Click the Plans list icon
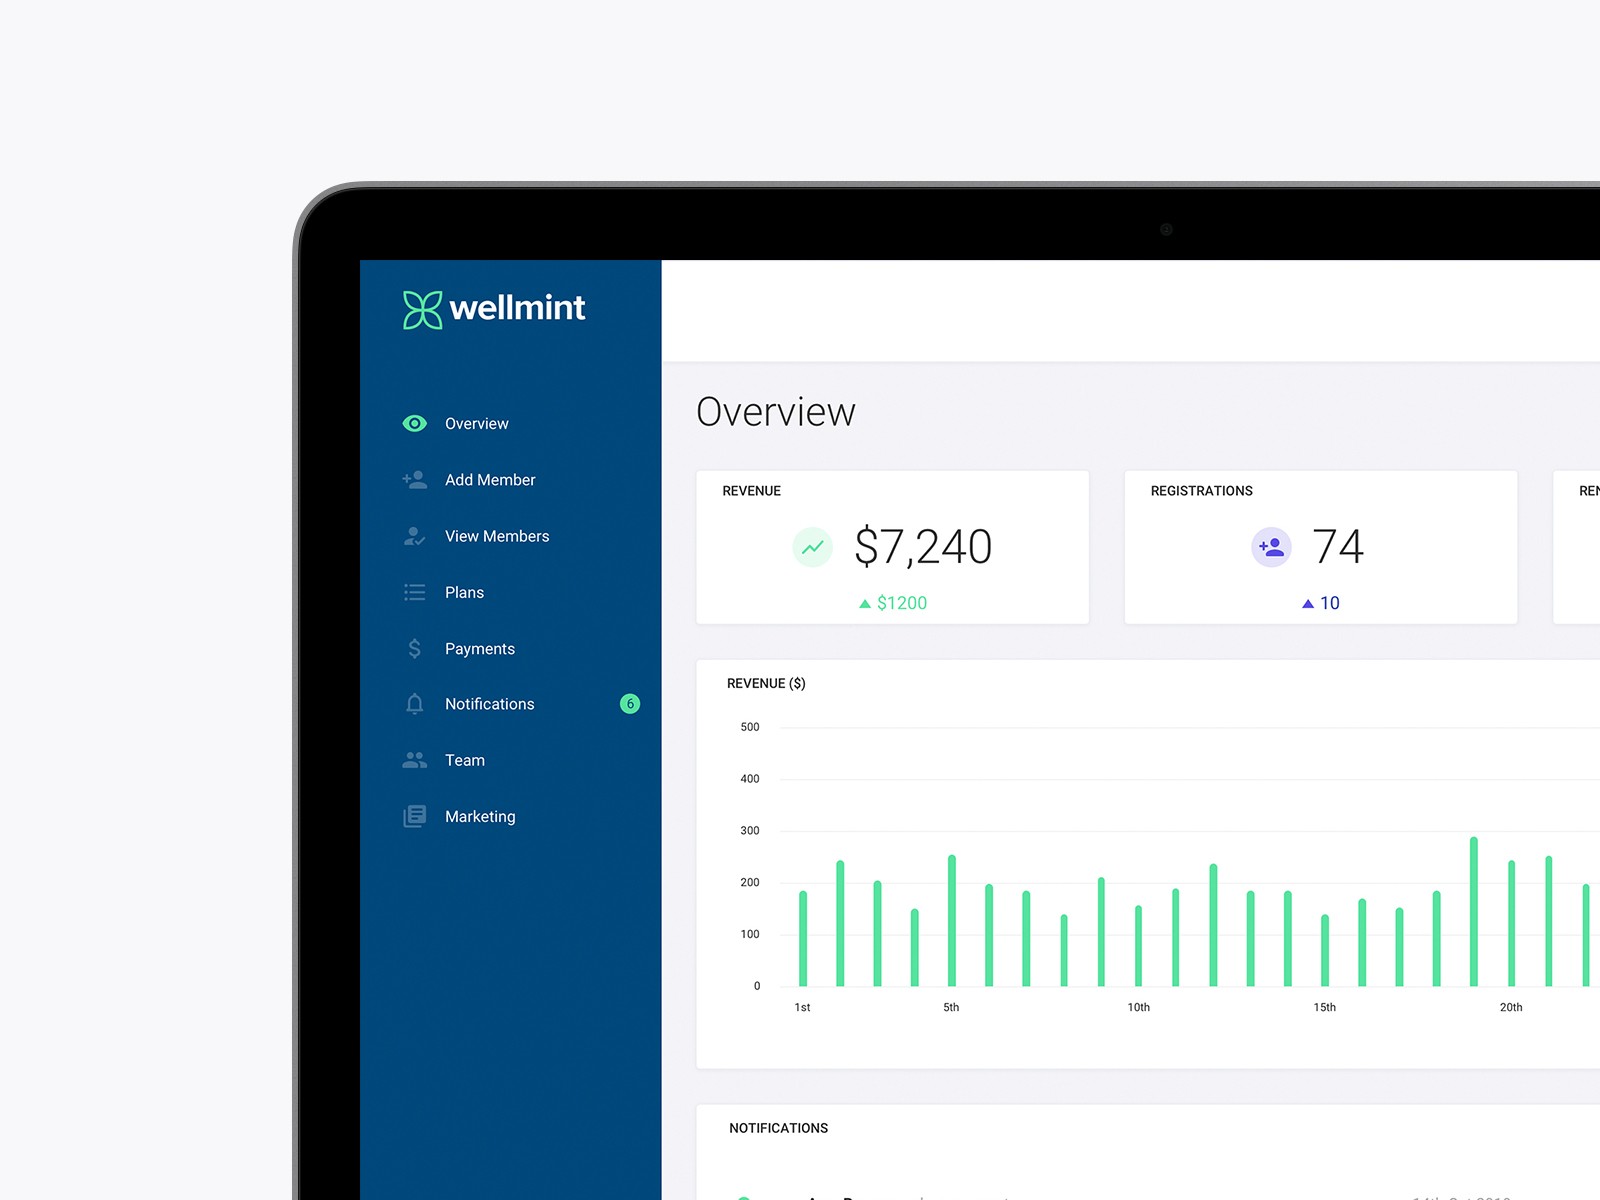 [x=414, y=592]
